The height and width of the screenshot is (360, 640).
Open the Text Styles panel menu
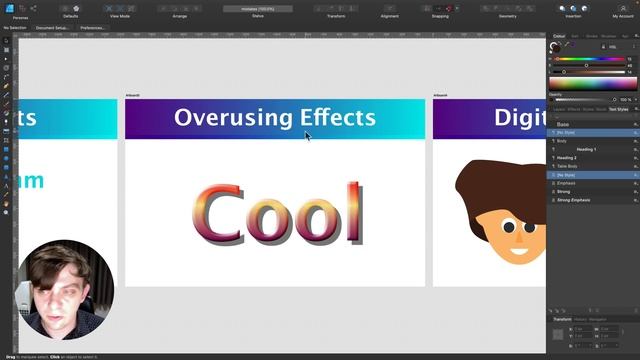(636, 109)
